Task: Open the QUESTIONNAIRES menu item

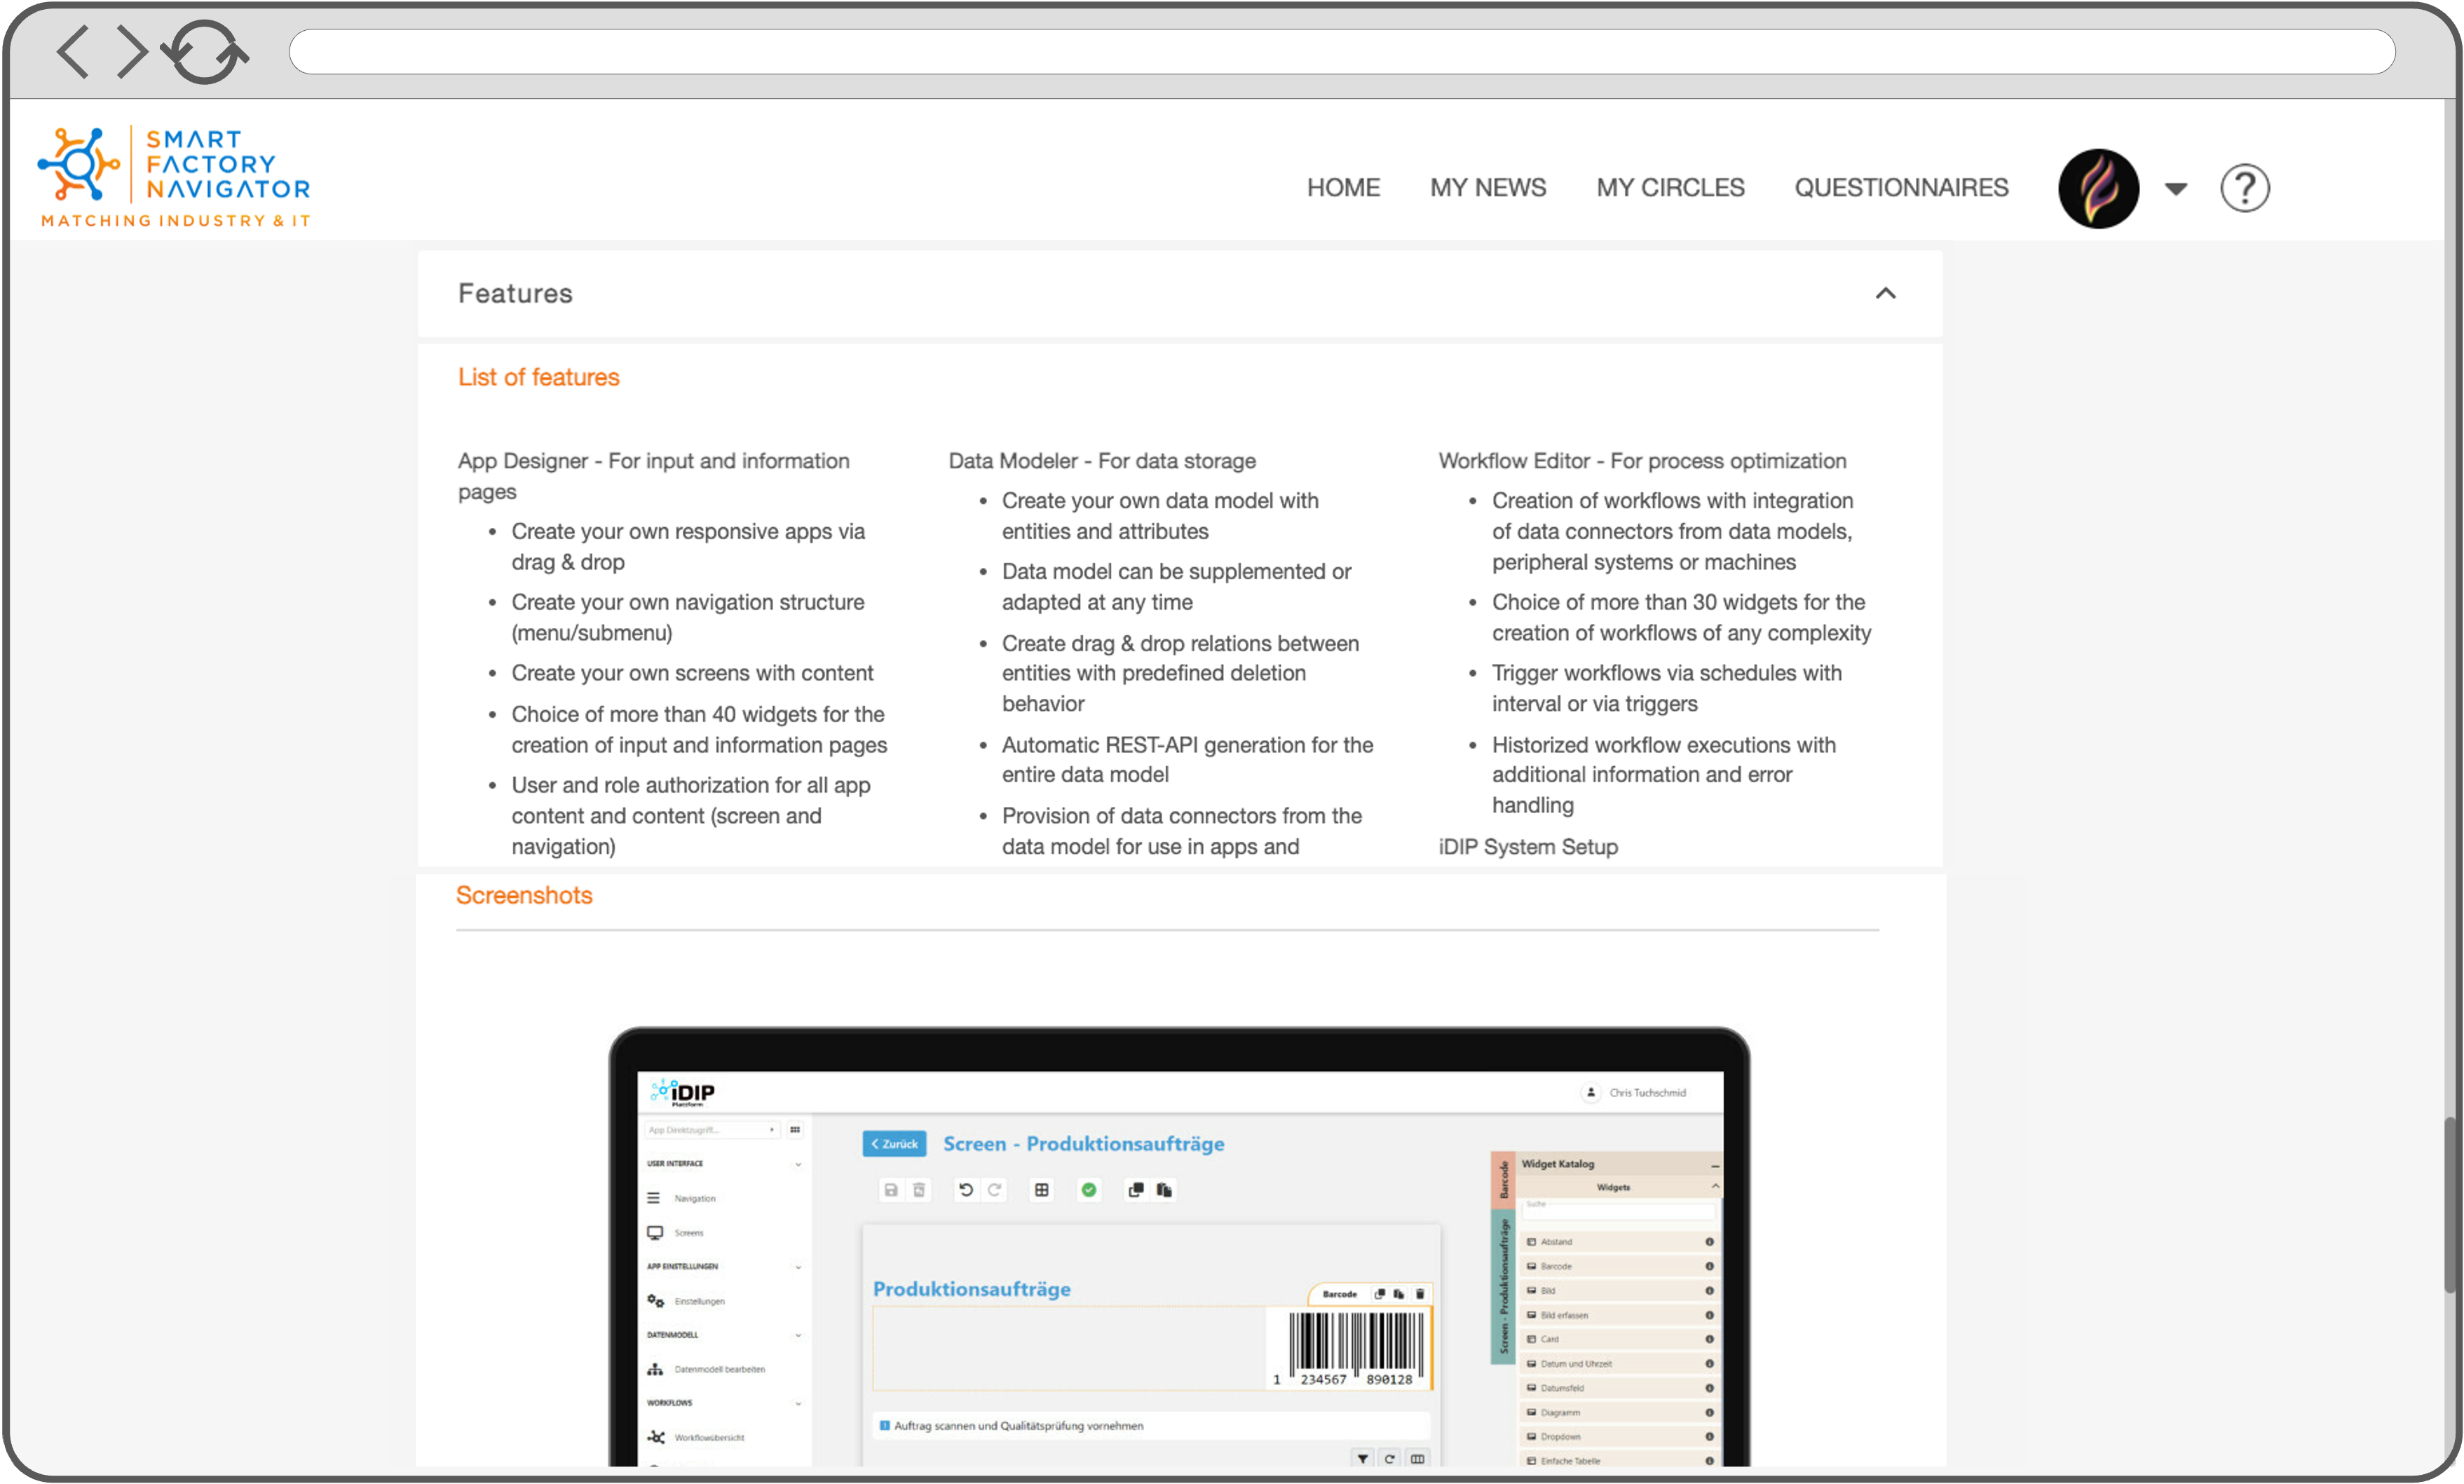Action: click(1900, 187)
